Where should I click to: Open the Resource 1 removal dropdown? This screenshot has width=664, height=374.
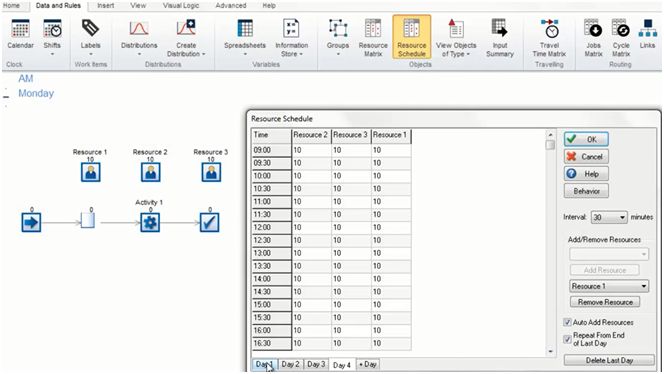609,286
